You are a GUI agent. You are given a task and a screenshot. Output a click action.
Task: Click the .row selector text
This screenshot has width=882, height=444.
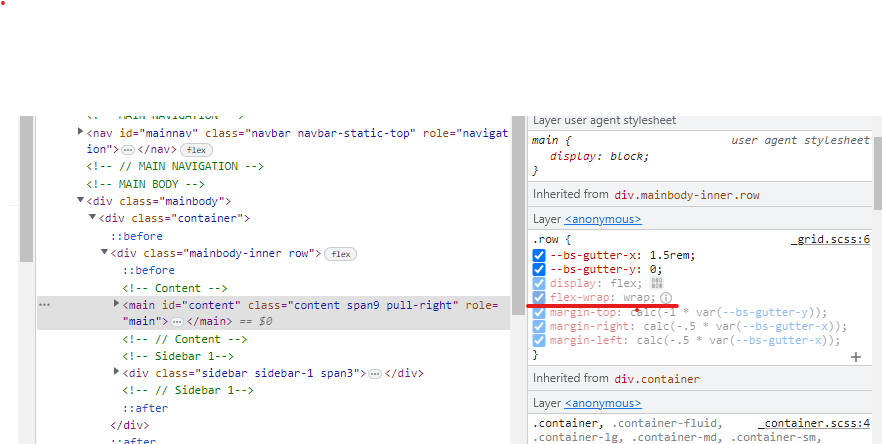[545, 240]
